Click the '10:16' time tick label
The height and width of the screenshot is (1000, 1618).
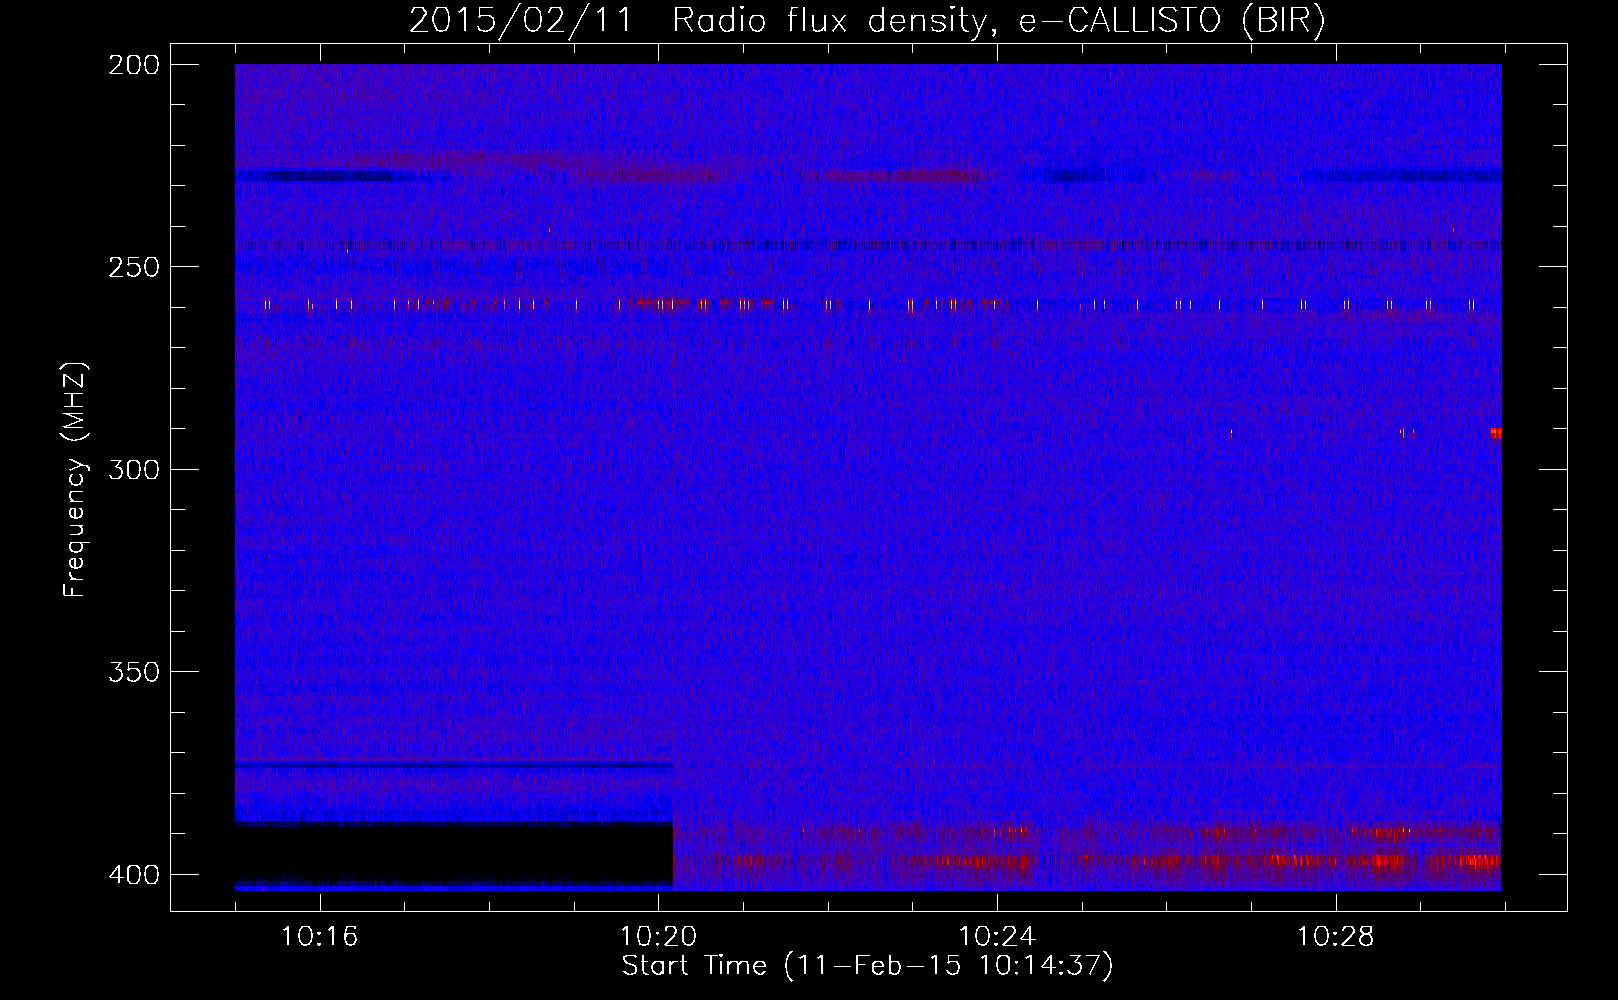click(x=320, y=937)
